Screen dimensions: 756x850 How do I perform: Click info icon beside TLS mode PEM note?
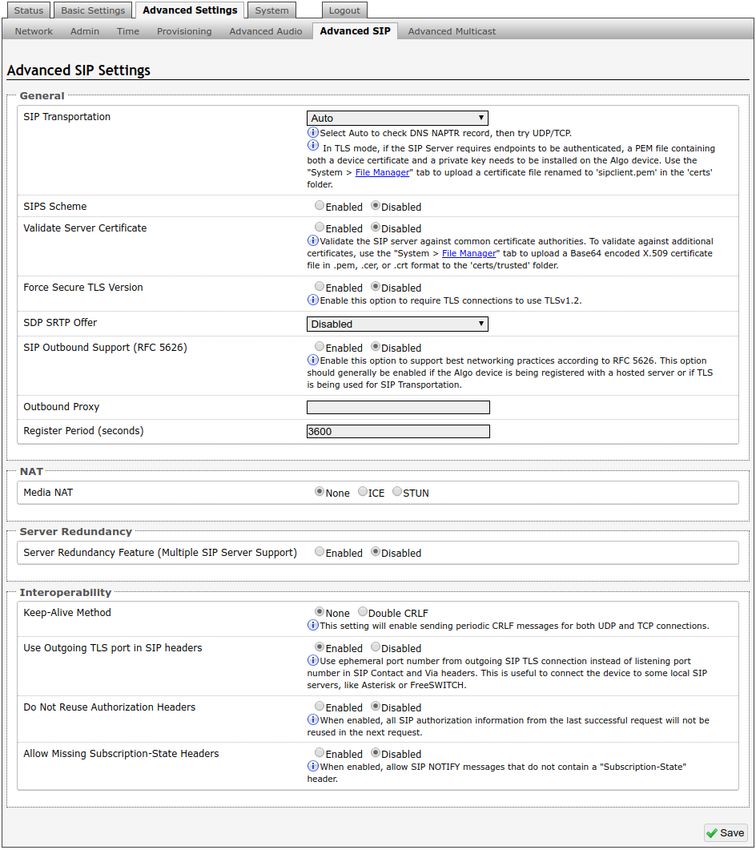point(313,145)
